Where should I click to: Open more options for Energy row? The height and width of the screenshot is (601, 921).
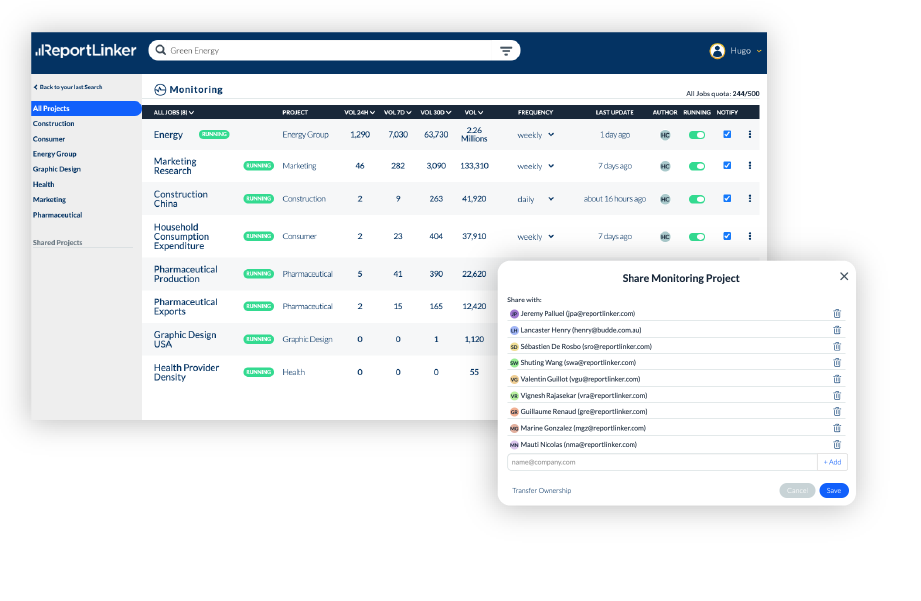coord(749,135)
